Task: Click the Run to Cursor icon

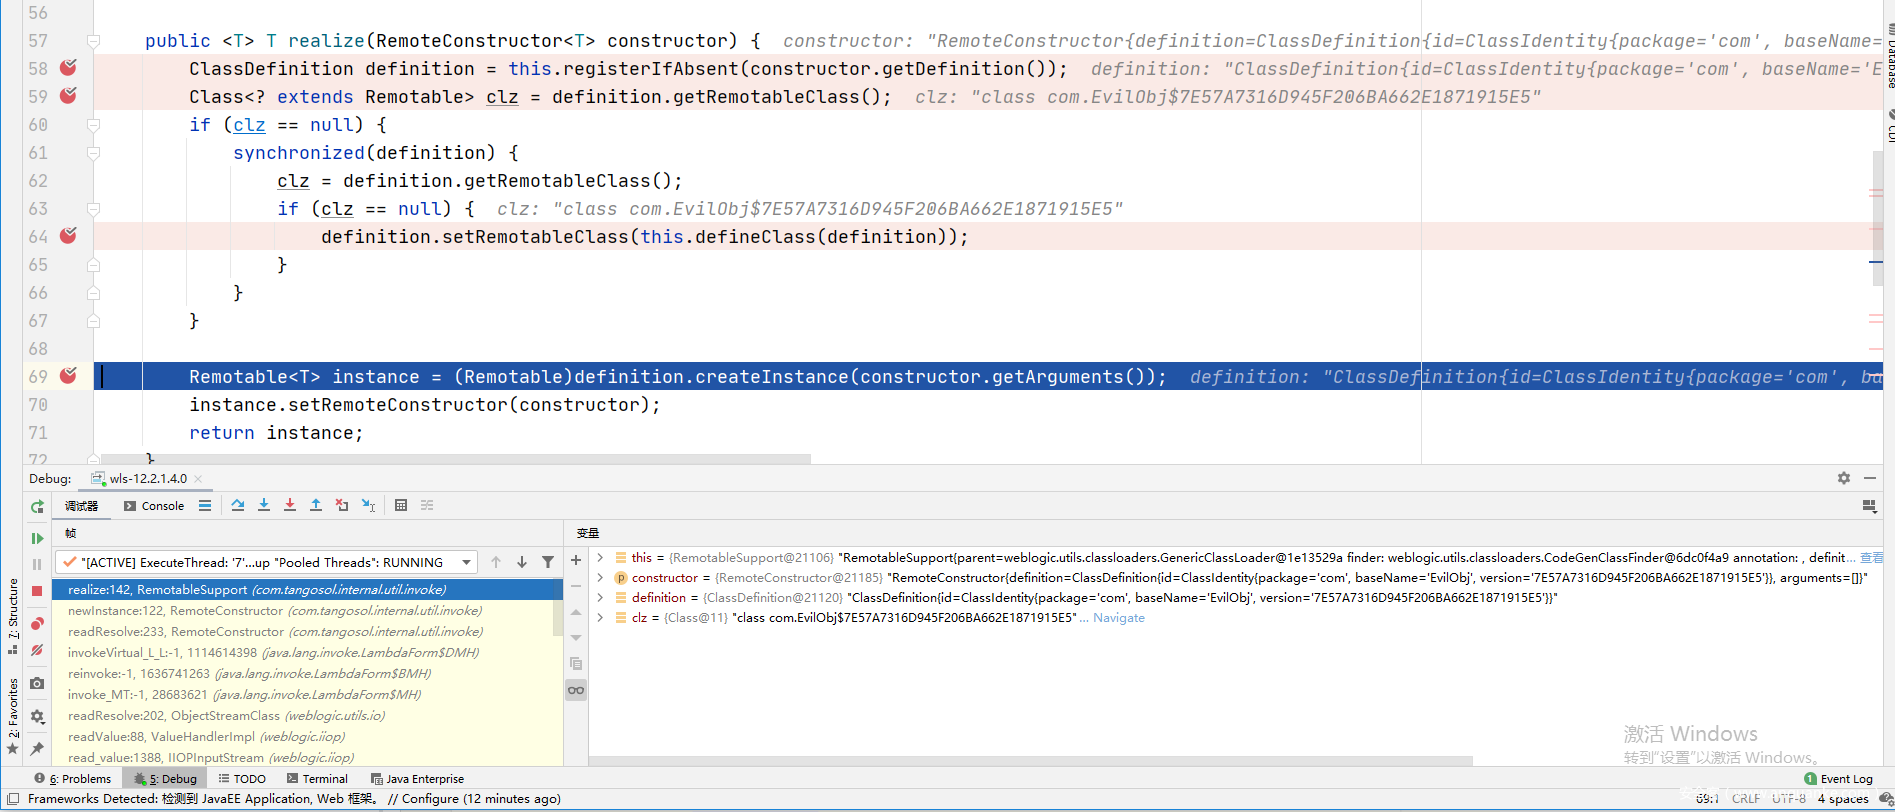Action: pyautogui.click(x=368, y=505)
